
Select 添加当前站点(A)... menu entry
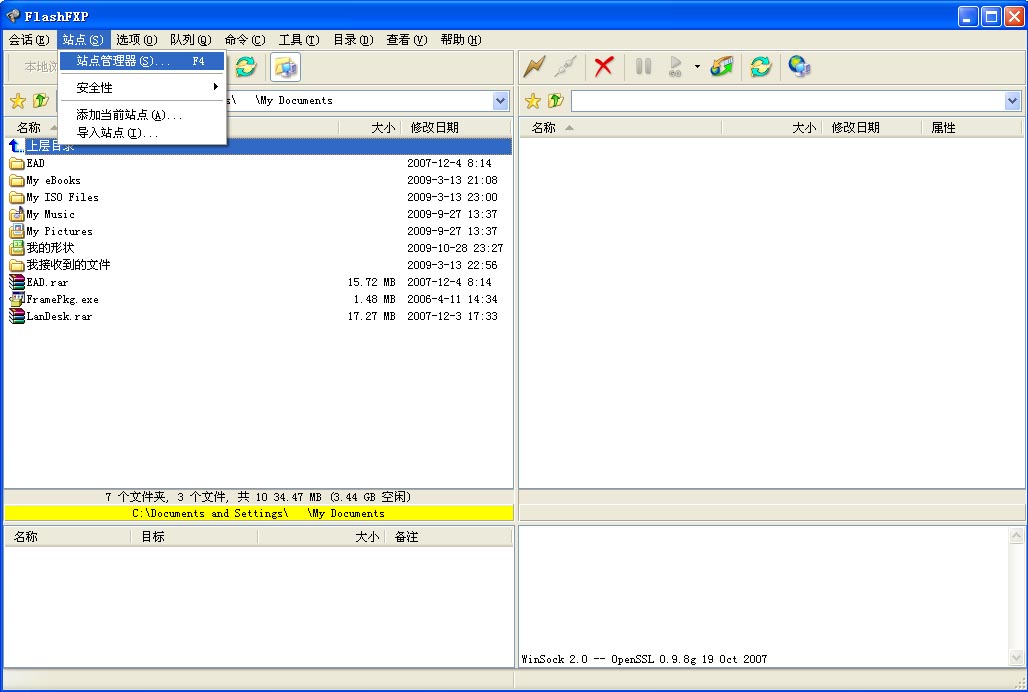point(142,115)
